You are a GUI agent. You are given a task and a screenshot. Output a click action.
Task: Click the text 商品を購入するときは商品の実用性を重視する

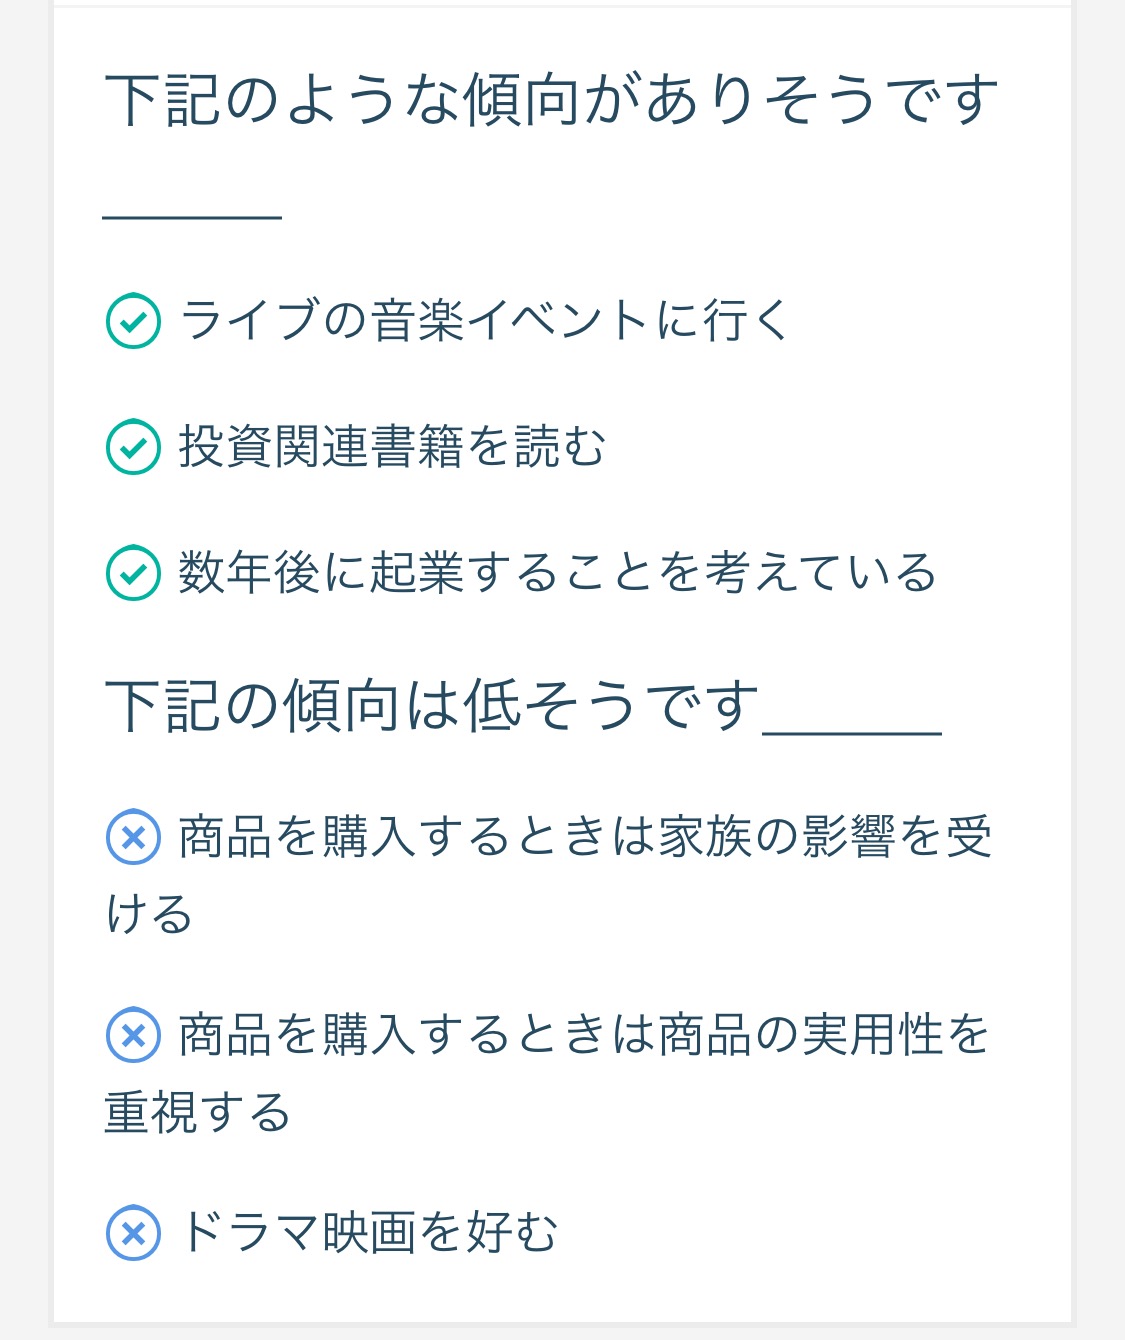548,1073
